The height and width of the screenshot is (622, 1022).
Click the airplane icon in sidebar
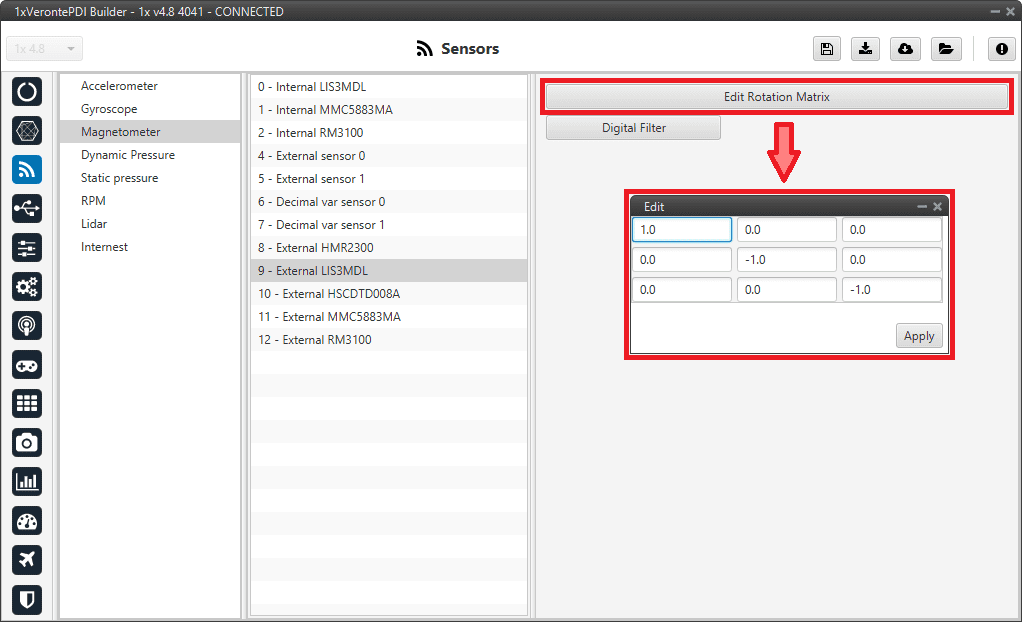(x=27, y=559)
